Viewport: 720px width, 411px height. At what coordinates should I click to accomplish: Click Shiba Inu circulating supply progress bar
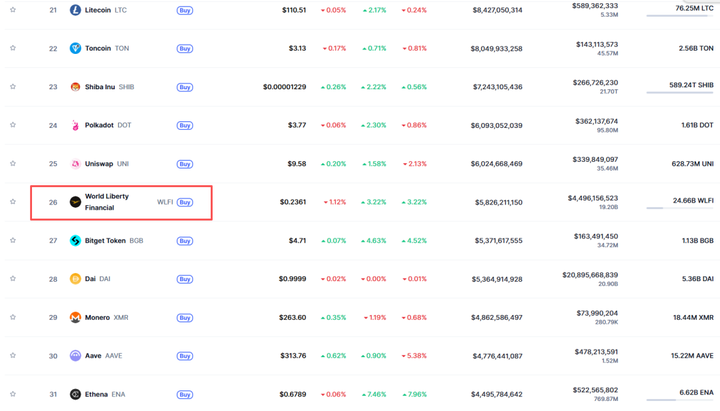point(680,93)
